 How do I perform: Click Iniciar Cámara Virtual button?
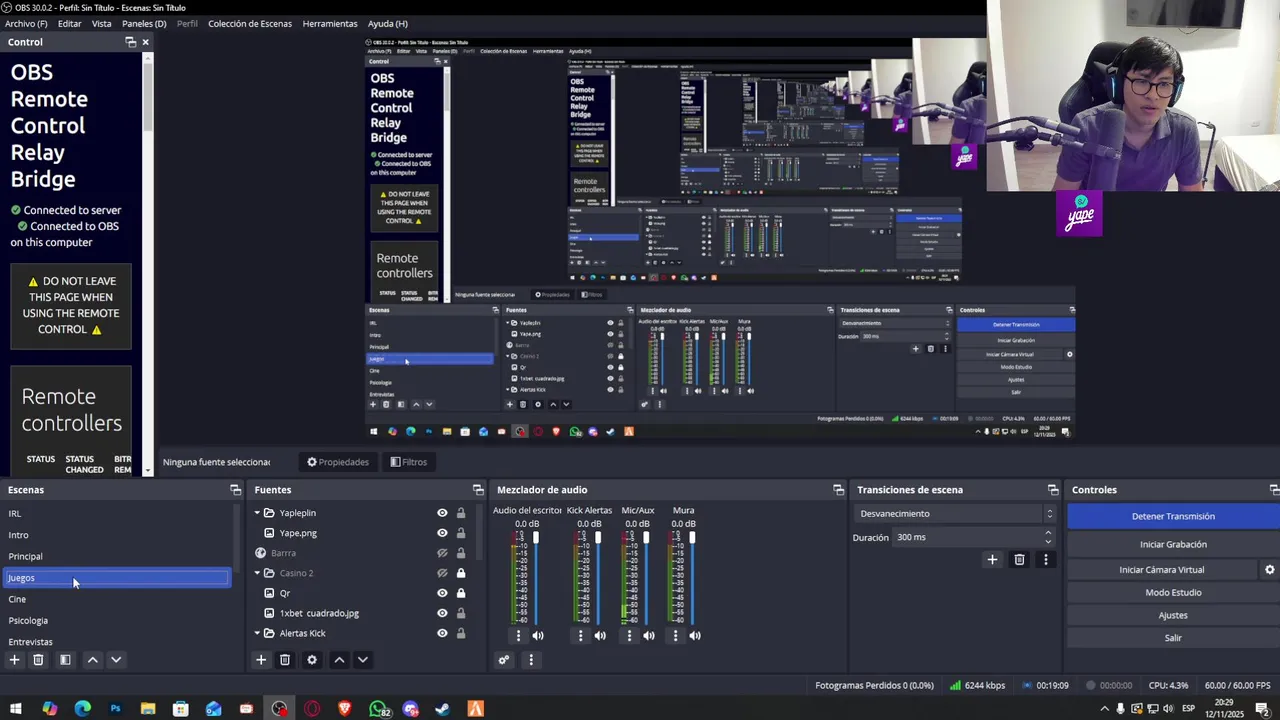pos(1162,570)
